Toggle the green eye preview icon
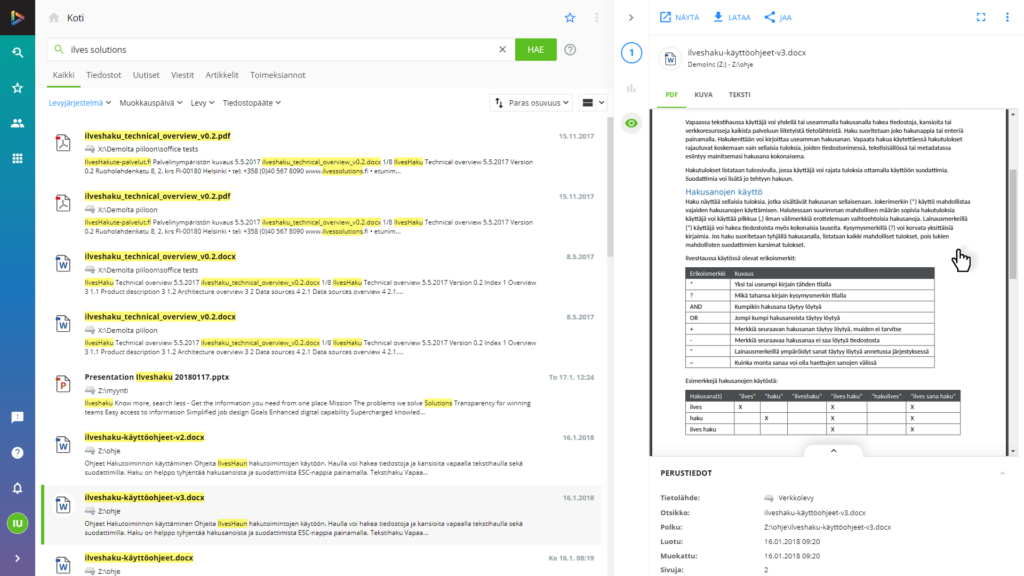1024x576 pixels. (632, 123)
